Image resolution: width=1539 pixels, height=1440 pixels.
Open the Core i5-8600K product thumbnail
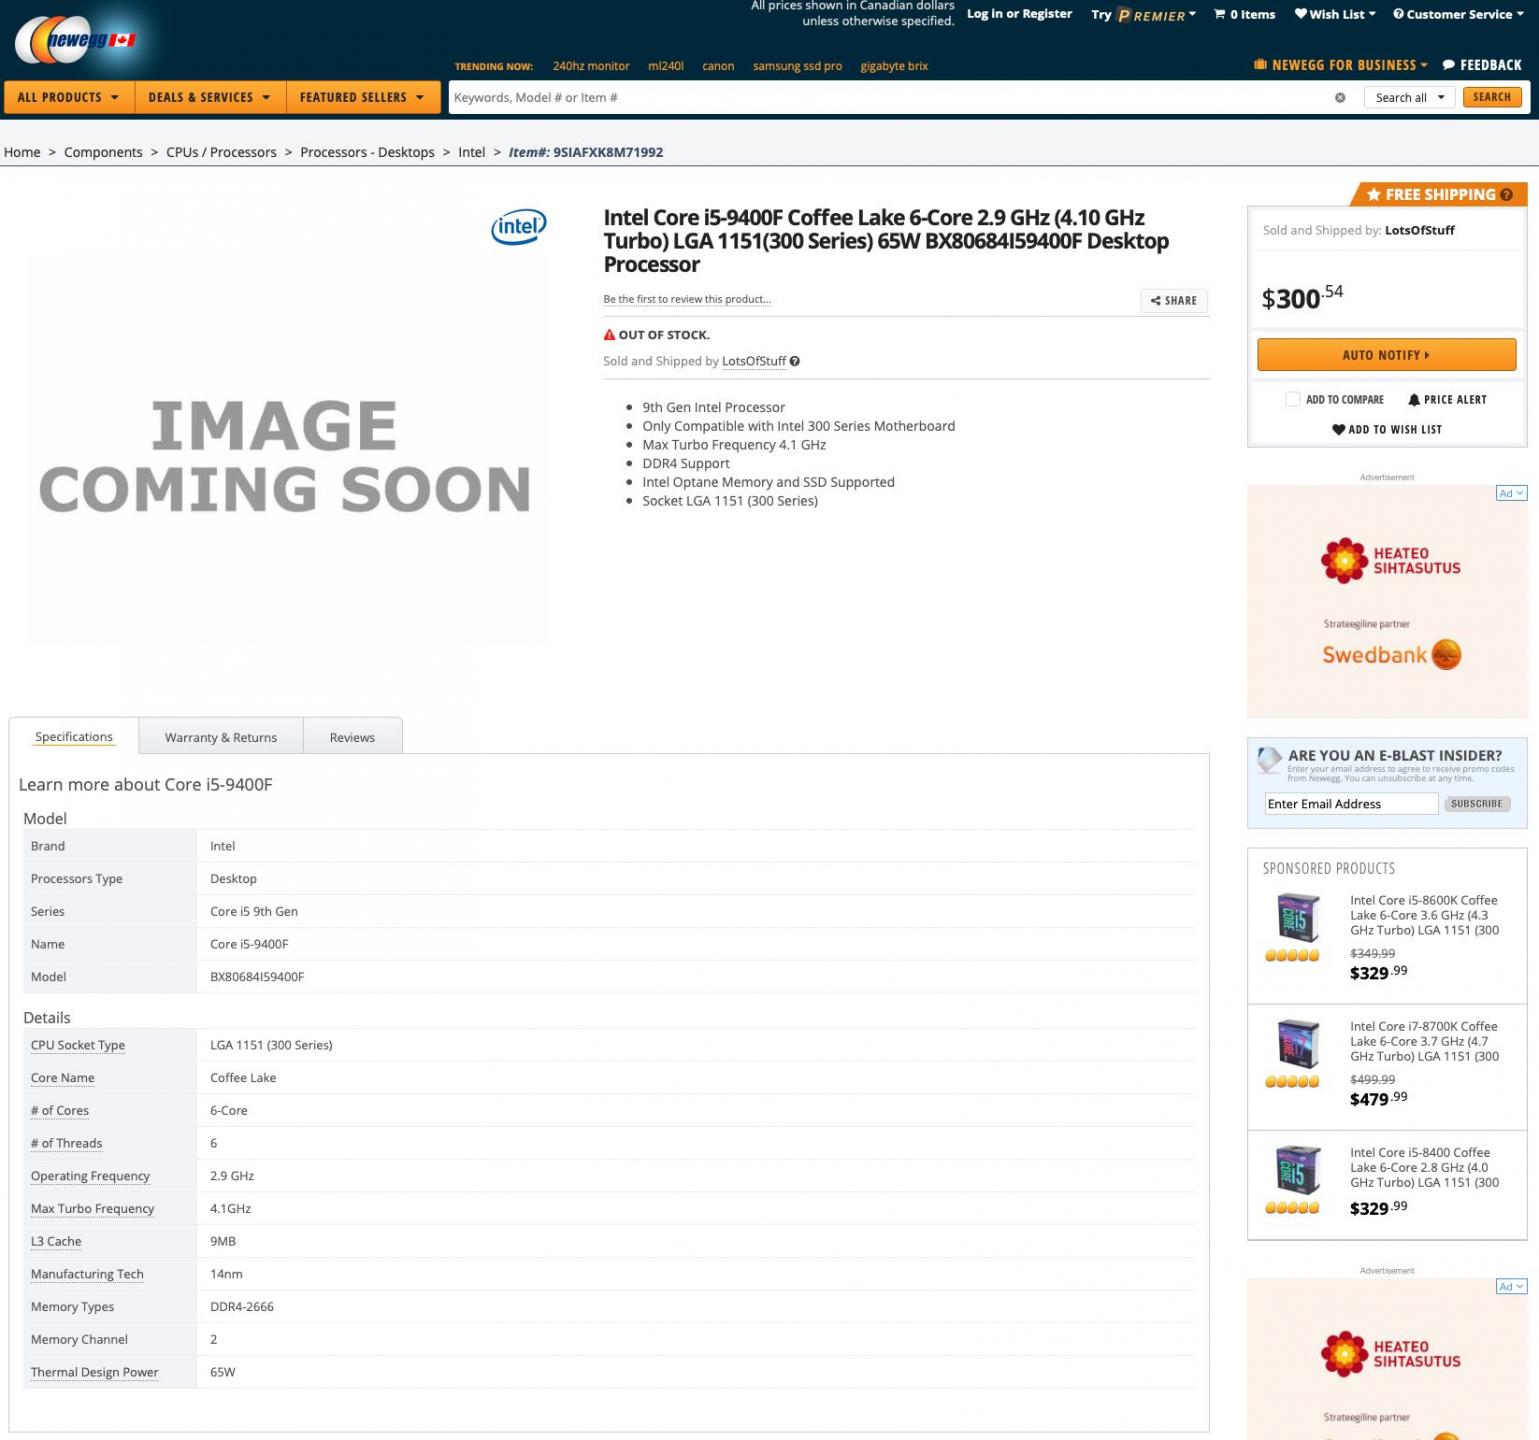click(x=1298, y=916)
